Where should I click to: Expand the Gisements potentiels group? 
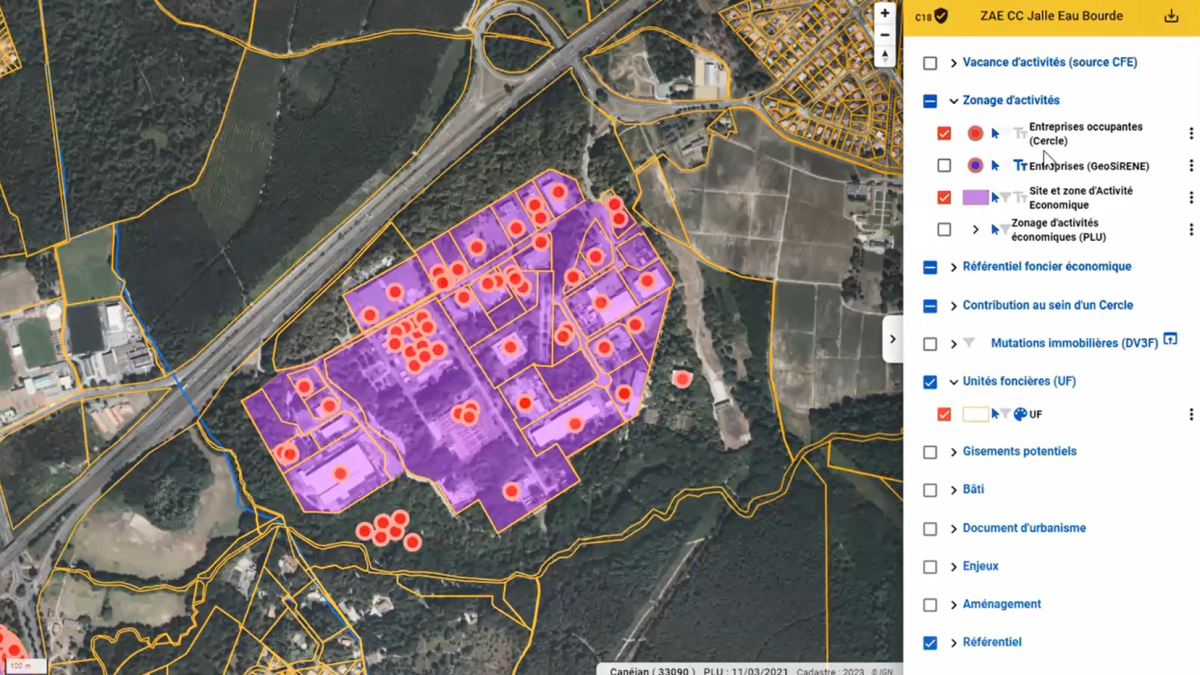pos(953,452)
